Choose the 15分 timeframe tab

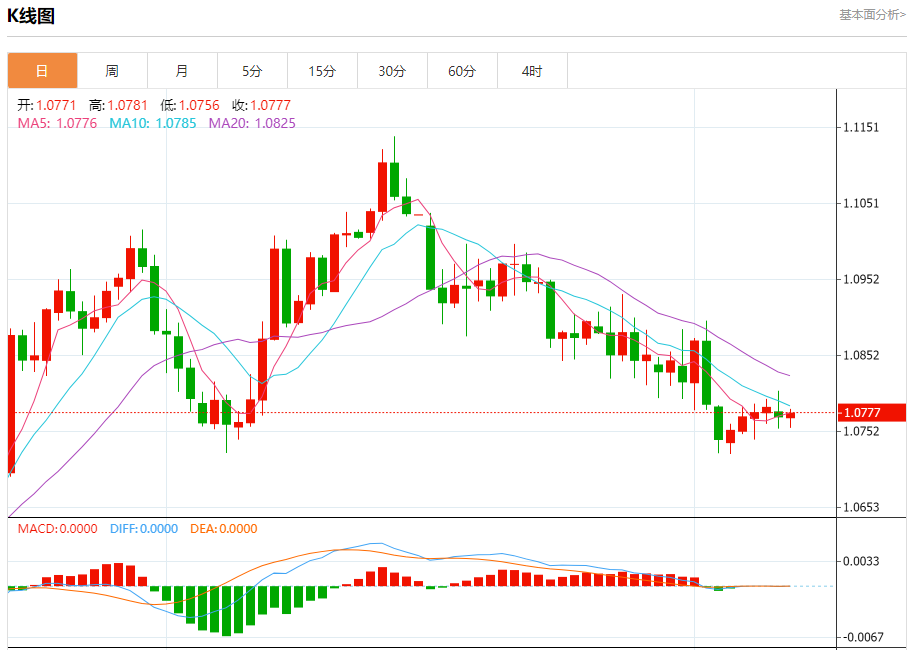322,71
